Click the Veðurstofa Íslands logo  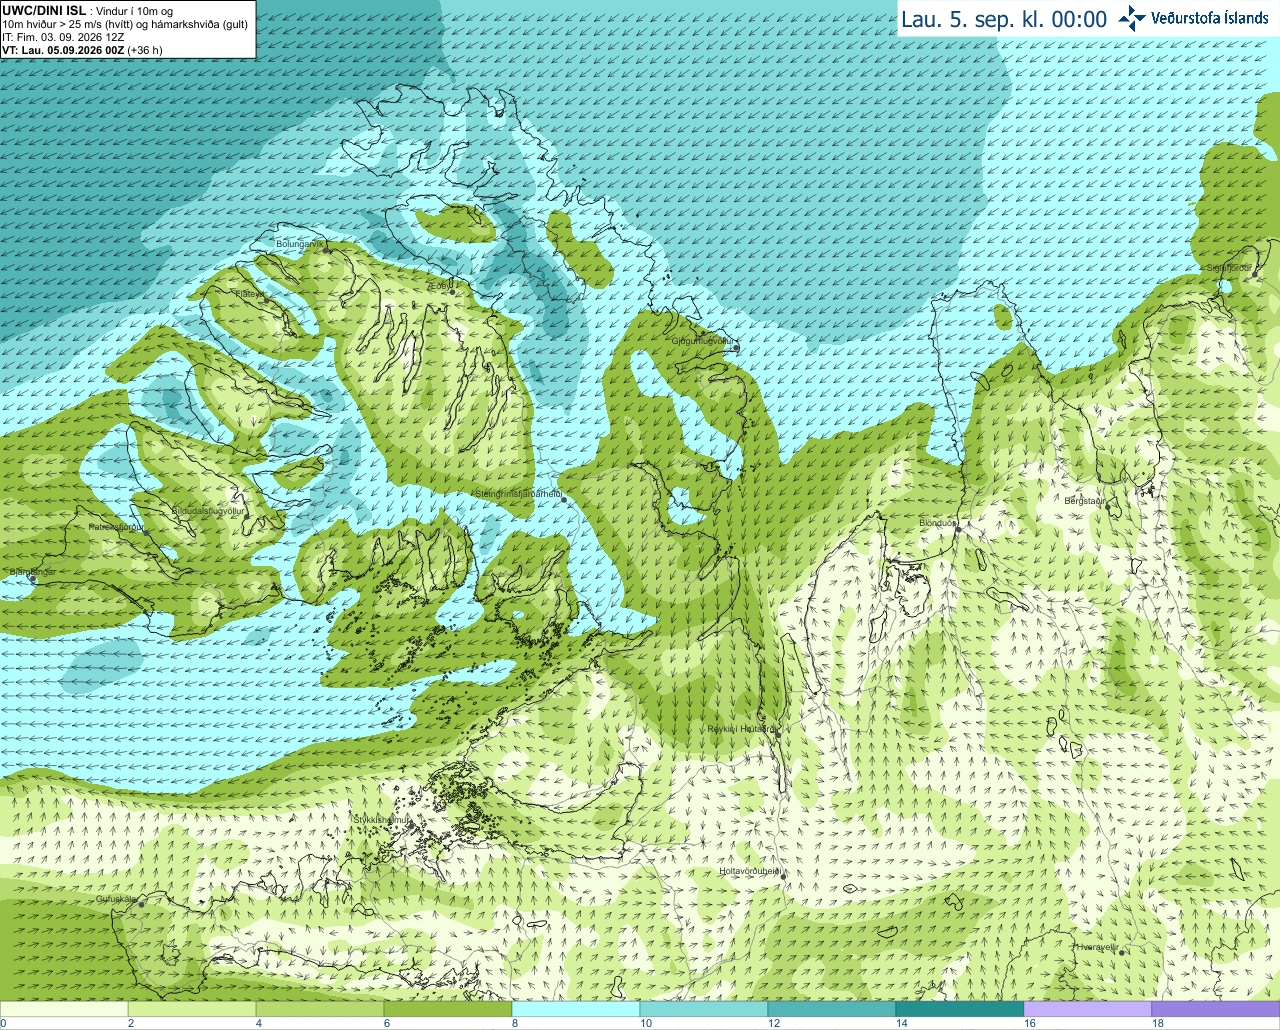1194,18
